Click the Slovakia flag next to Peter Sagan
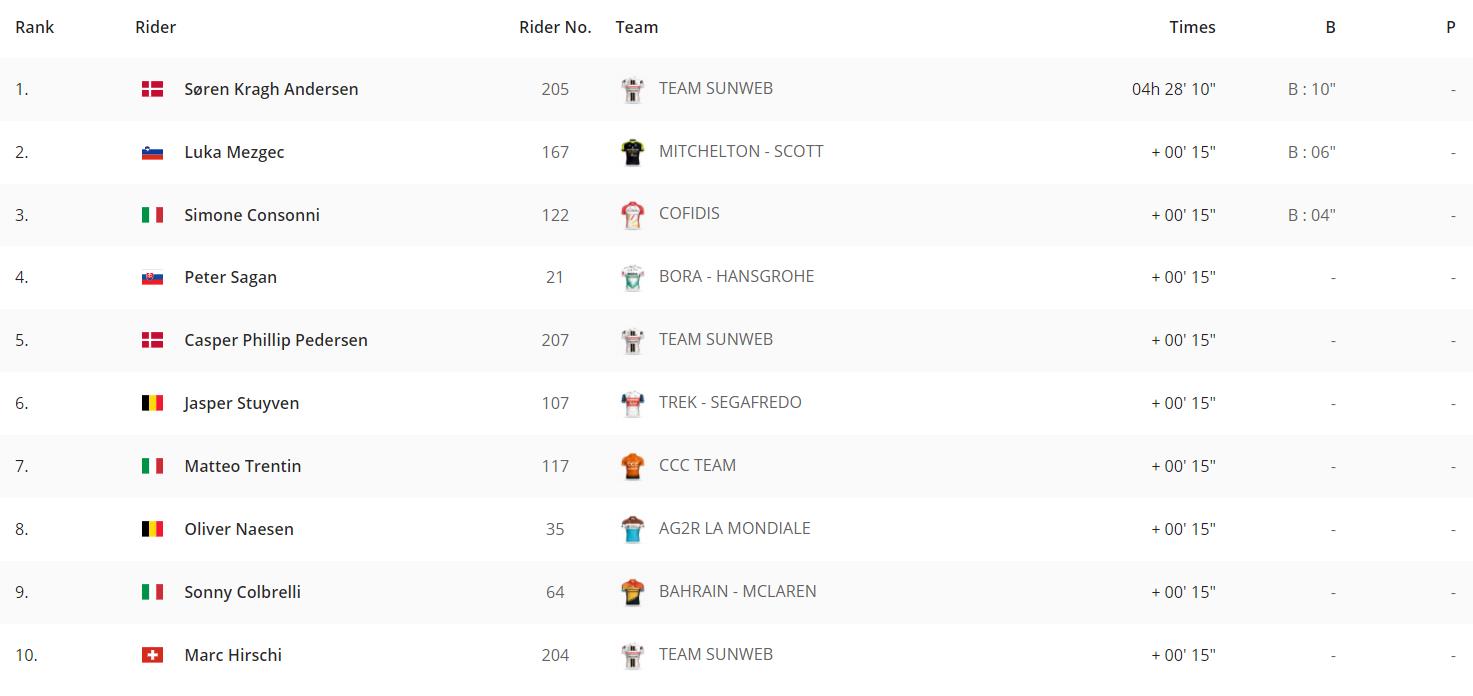1473x696 pixels. (x=152, y=277)
